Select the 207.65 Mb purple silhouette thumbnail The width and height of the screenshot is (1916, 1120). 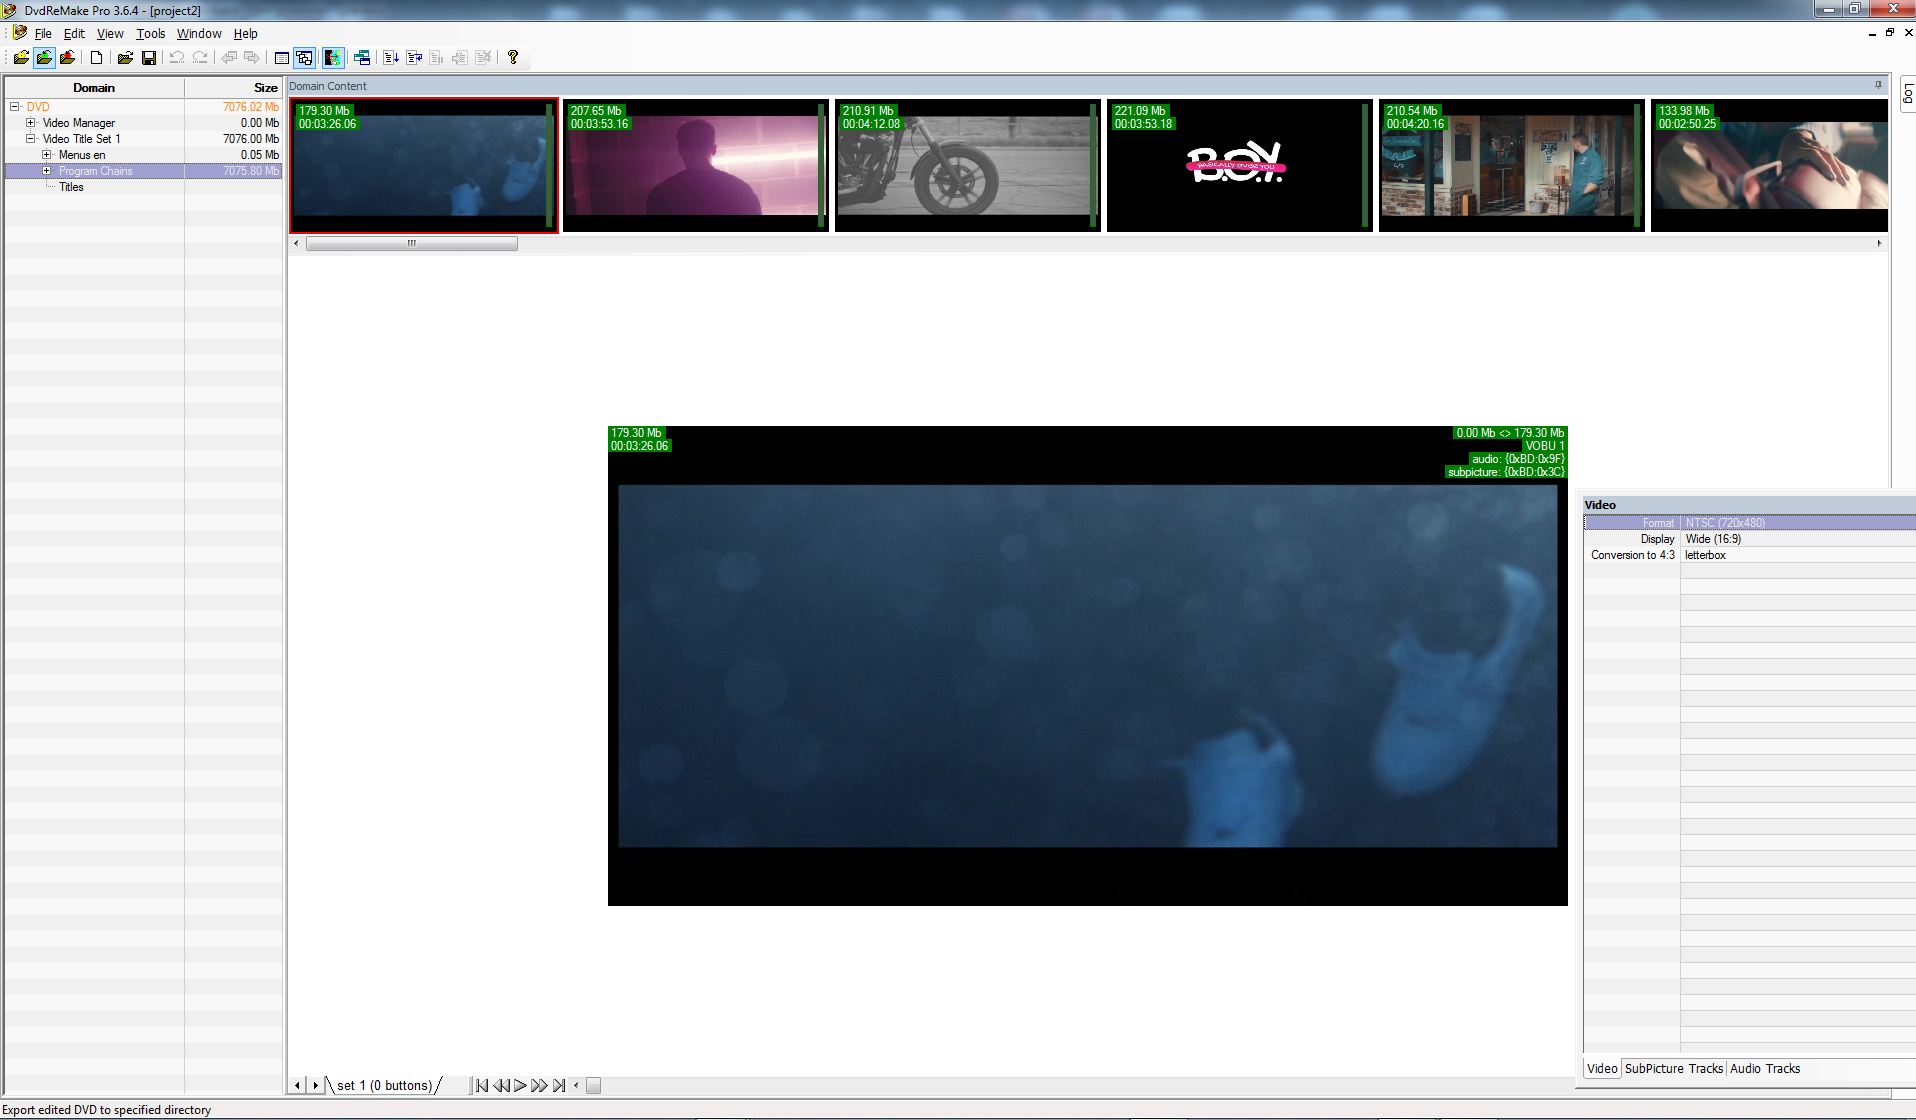click(x=696, y=165)
